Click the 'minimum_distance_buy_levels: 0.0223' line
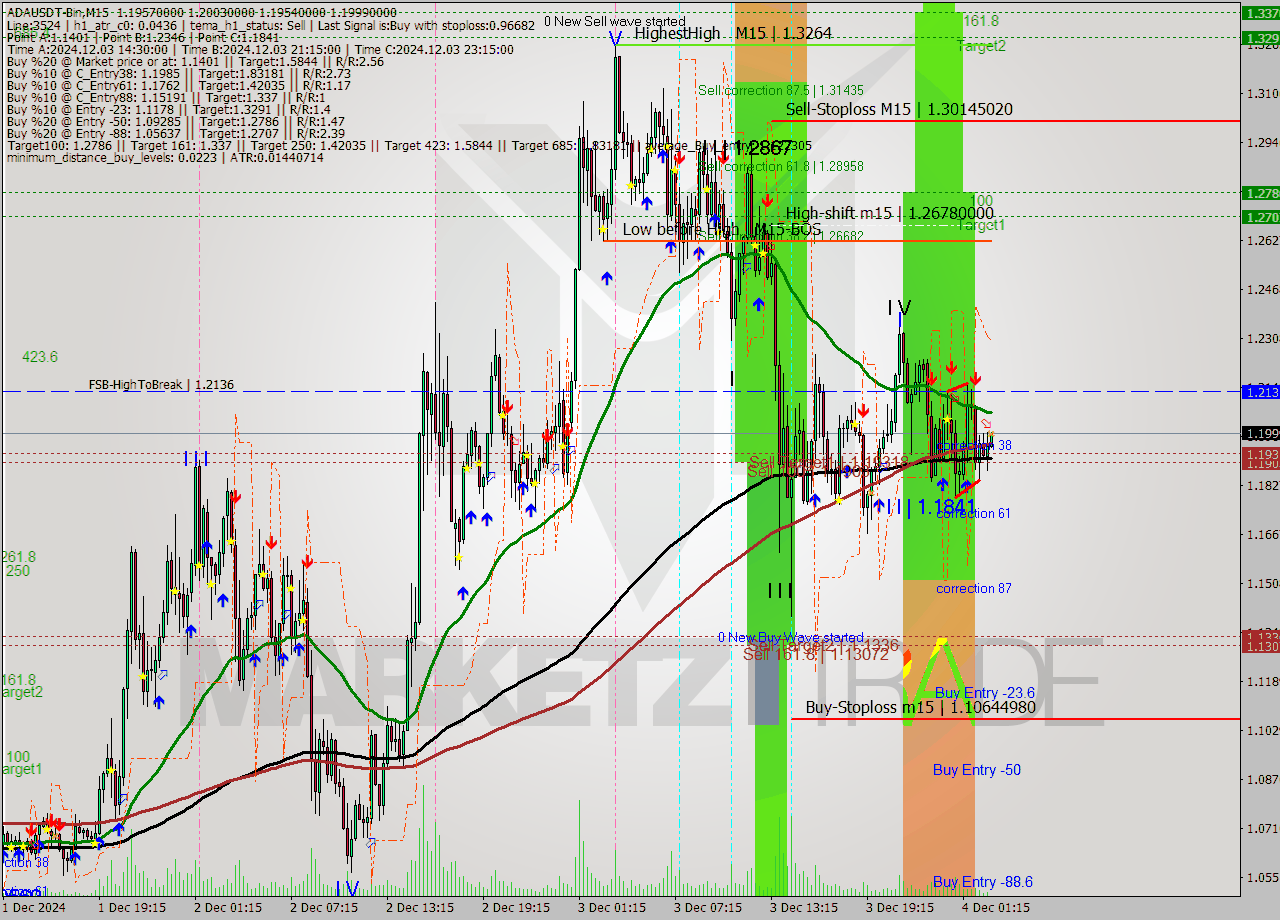Image resolution: width=1280 pixels, height=920 pixels. coord(165,158)
